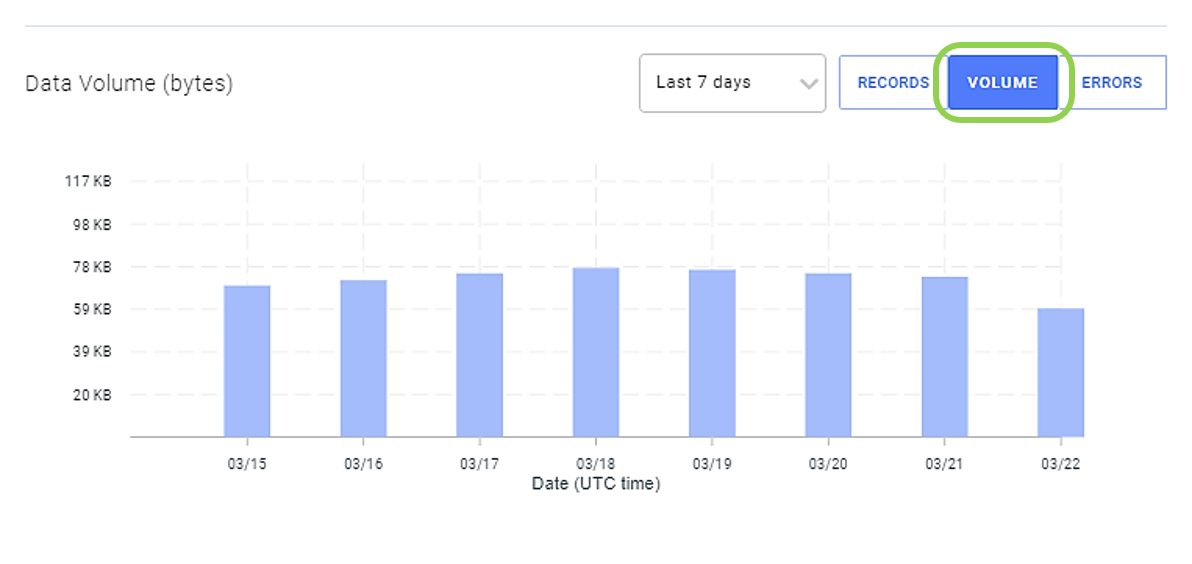Click the 03/19 date label
The image size is (1192, 564).
point(712,464)
